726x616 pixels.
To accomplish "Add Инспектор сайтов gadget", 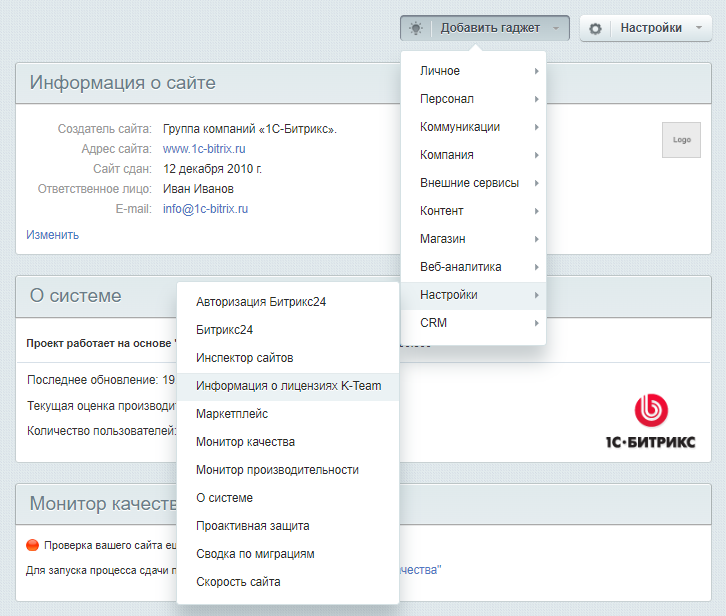I will [x=288, y=358].
